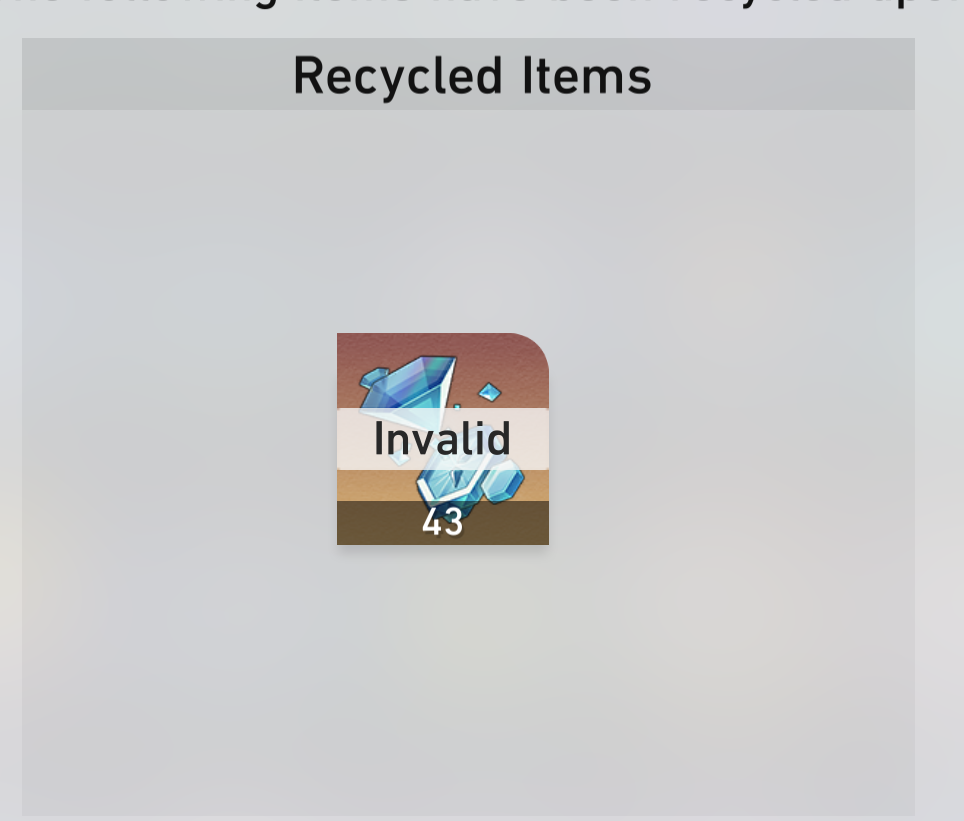
Task: Click the word Recycled in the header
Action: 398,76
